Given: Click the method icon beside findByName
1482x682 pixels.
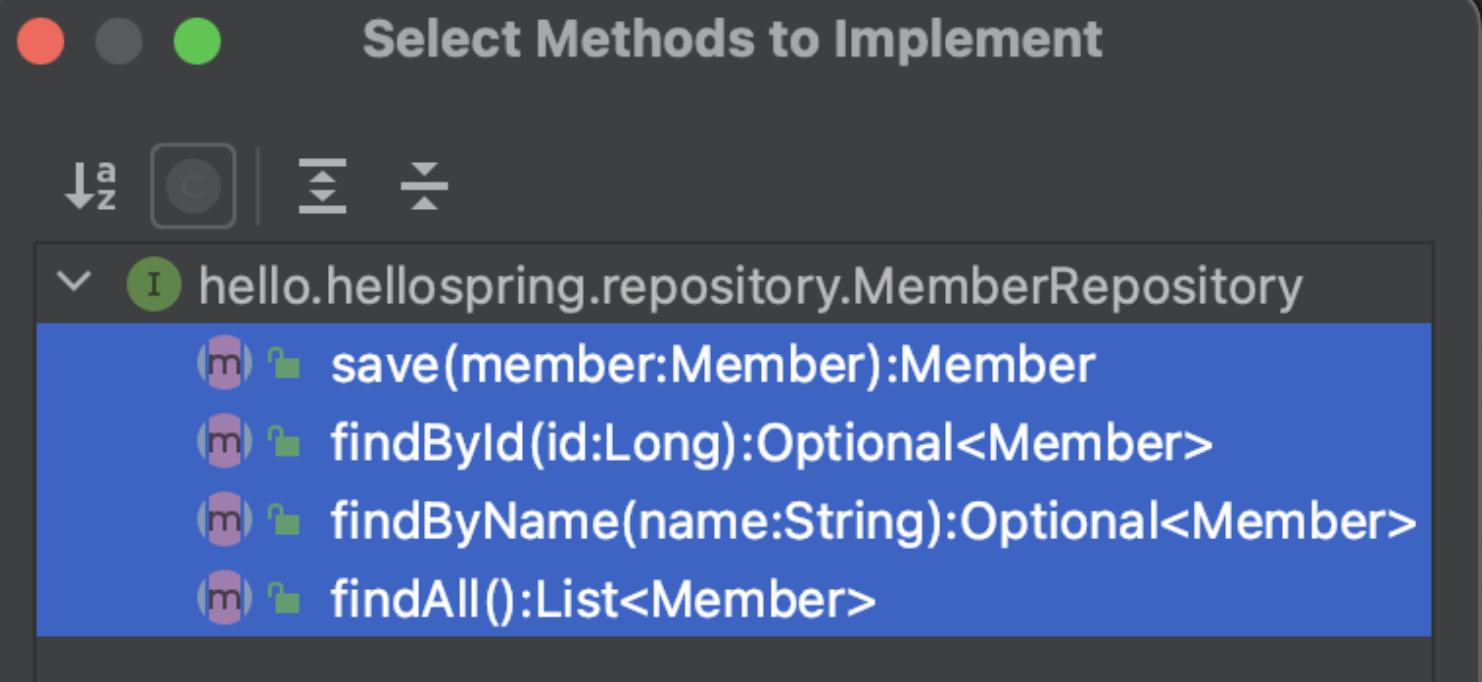Looking at the screenshot, I should (223, 521).
